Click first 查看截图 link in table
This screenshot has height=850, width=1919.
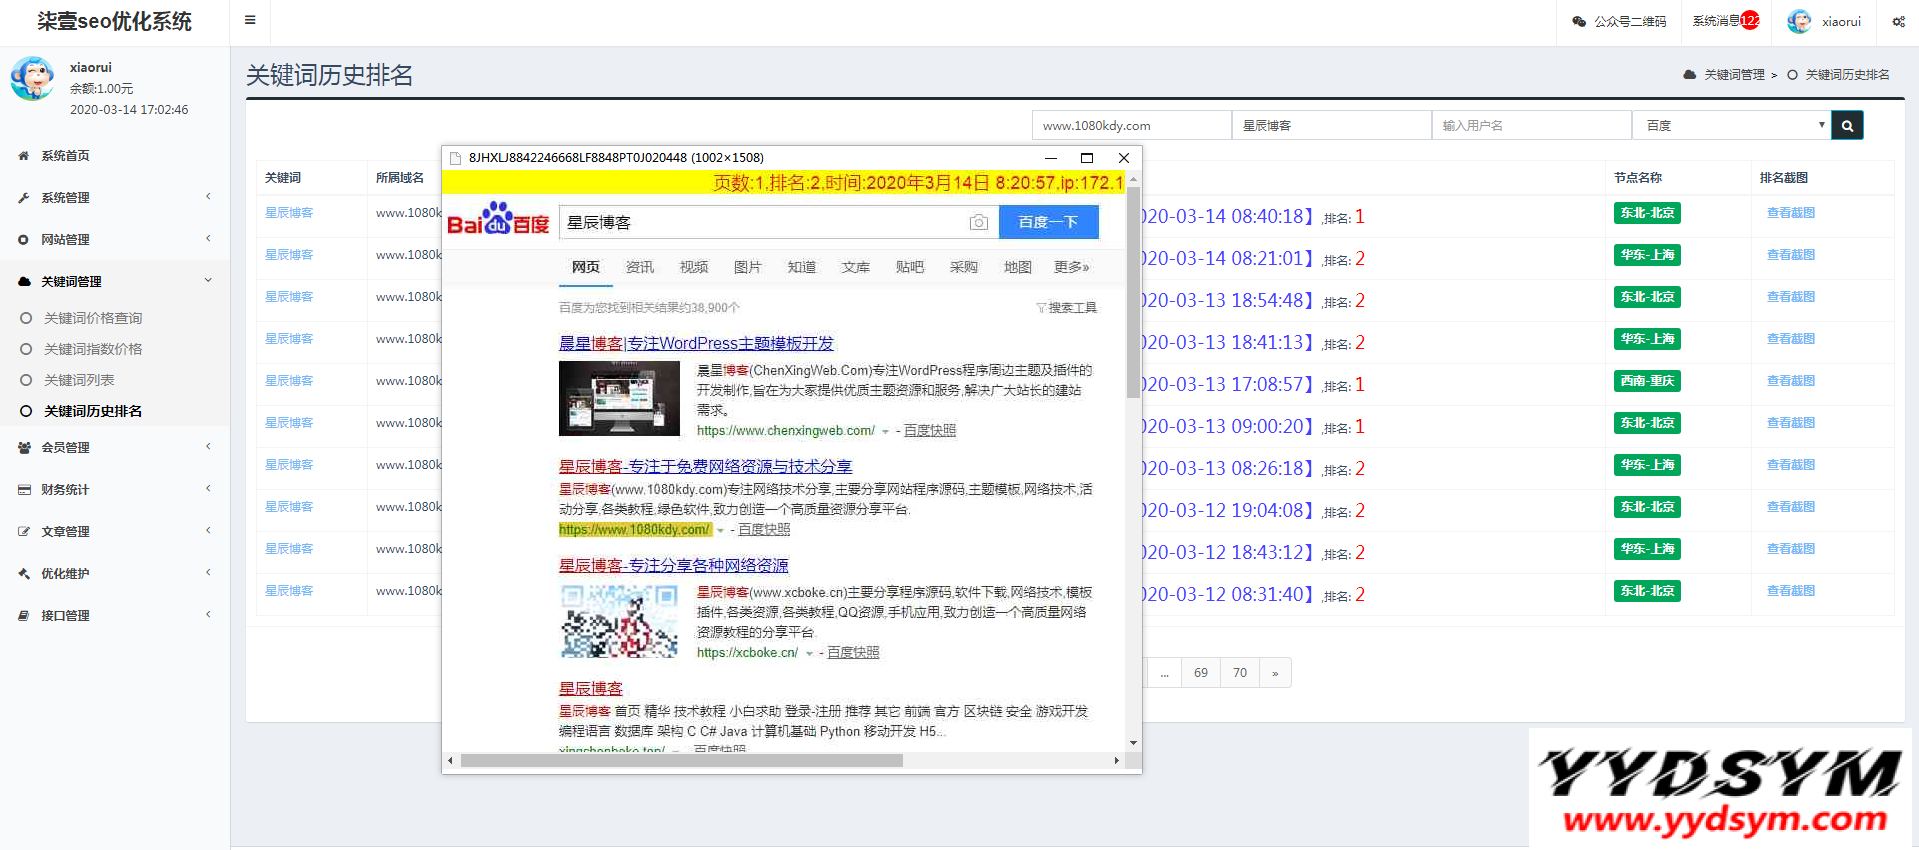click(x=1790, y=213)
